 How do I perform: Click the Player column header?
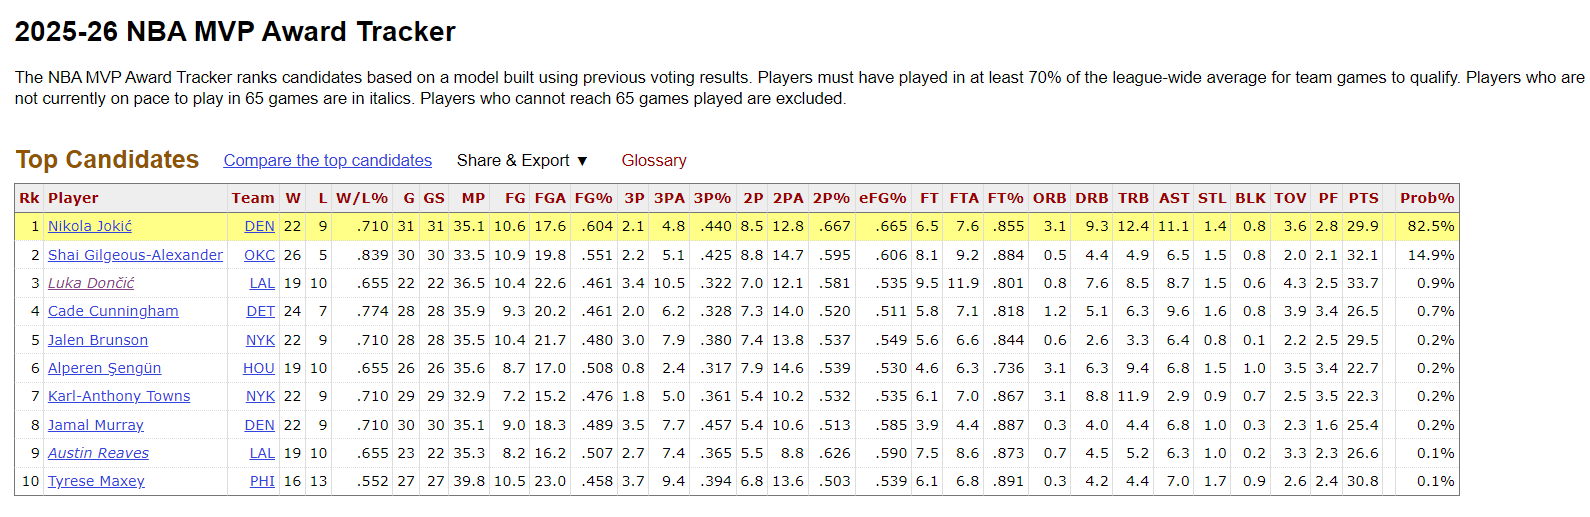coord(73,198)
